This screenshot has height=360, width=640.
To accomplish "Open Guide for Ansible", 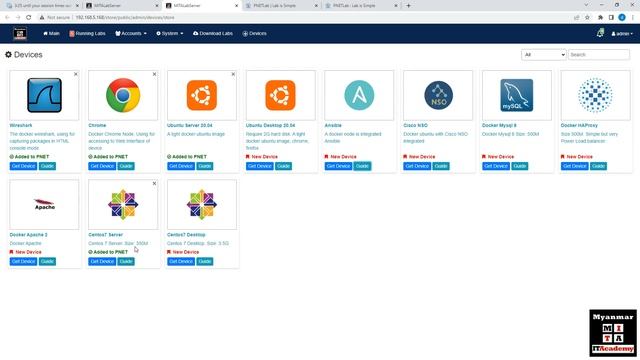I will click(362, 166).
